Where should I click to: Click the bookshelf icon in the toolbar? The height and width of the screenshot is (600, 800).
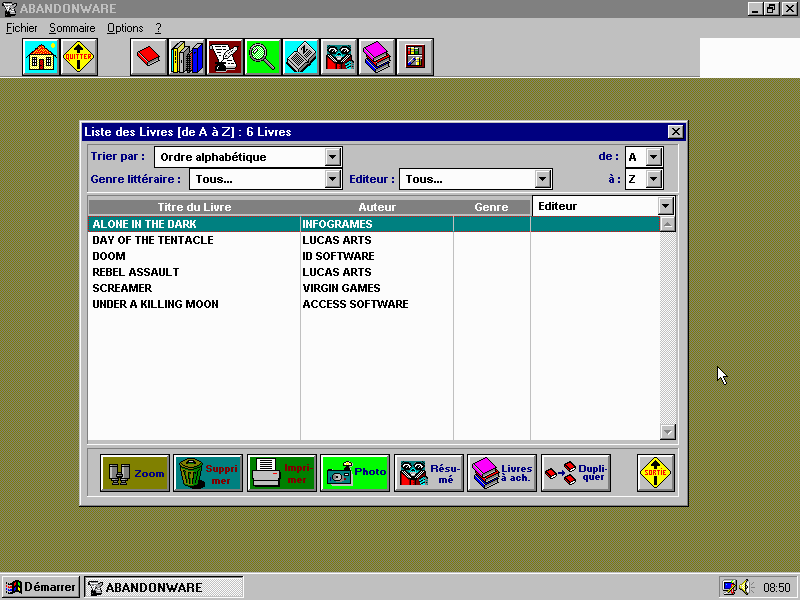[414, 58]
